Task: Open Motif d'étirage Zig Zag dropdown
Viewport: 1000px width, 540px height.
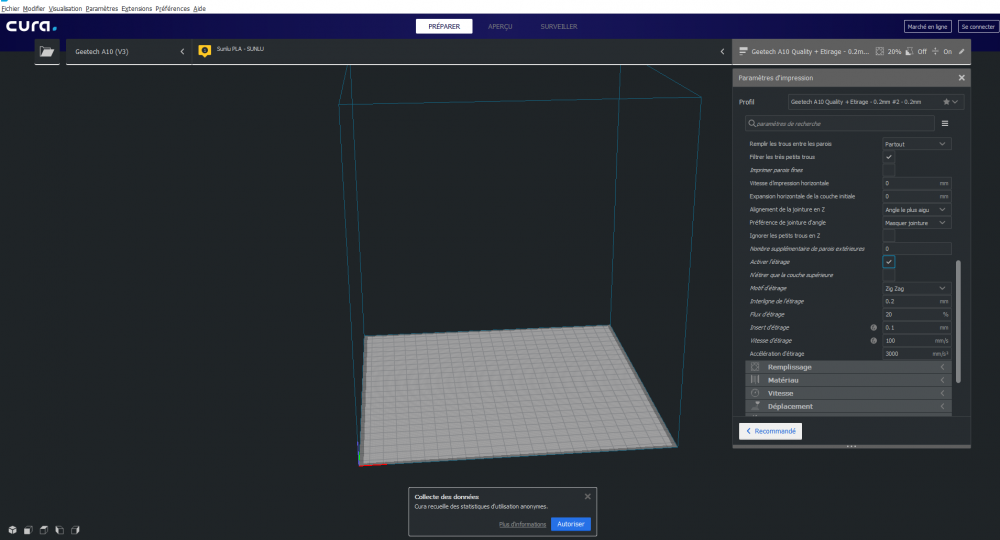Action: (x=917, y=288)
